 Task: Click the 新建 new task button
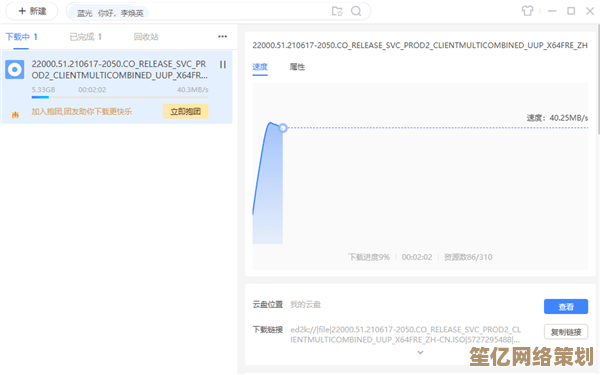pos(32,11)
